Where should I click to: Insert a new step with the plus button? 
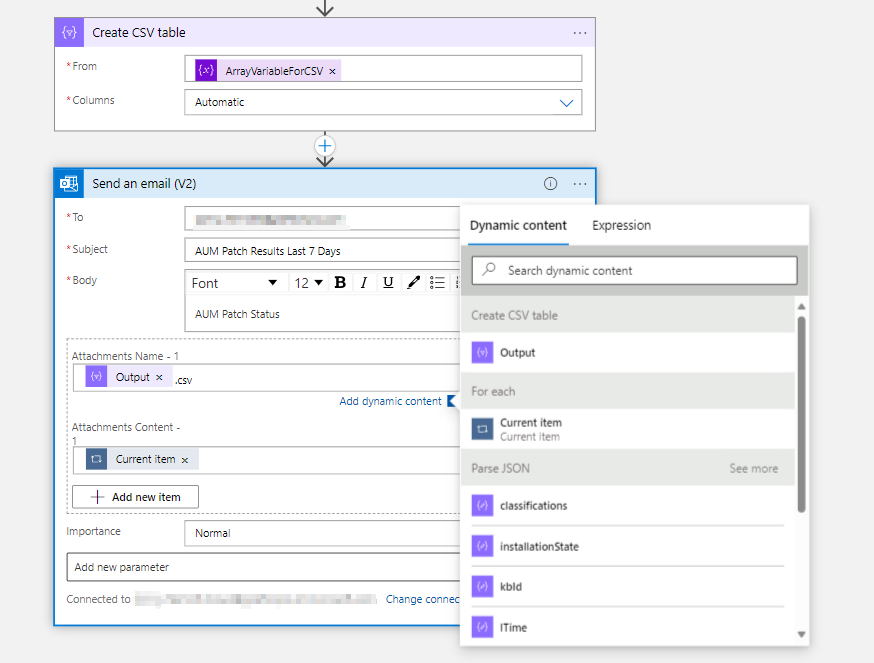324,146
